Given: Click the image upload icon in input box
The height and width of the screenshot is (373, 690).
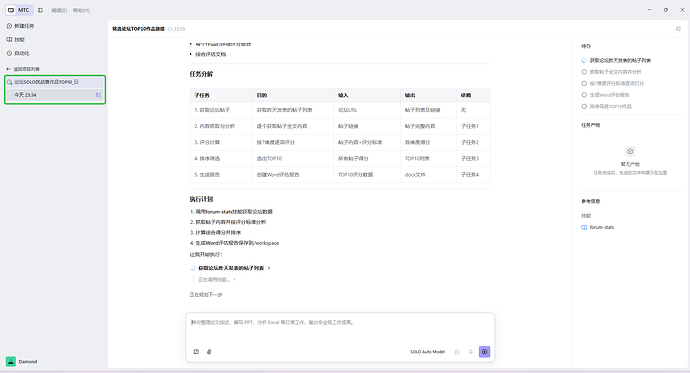Looking at the screenshot, I should click(196, 351).
